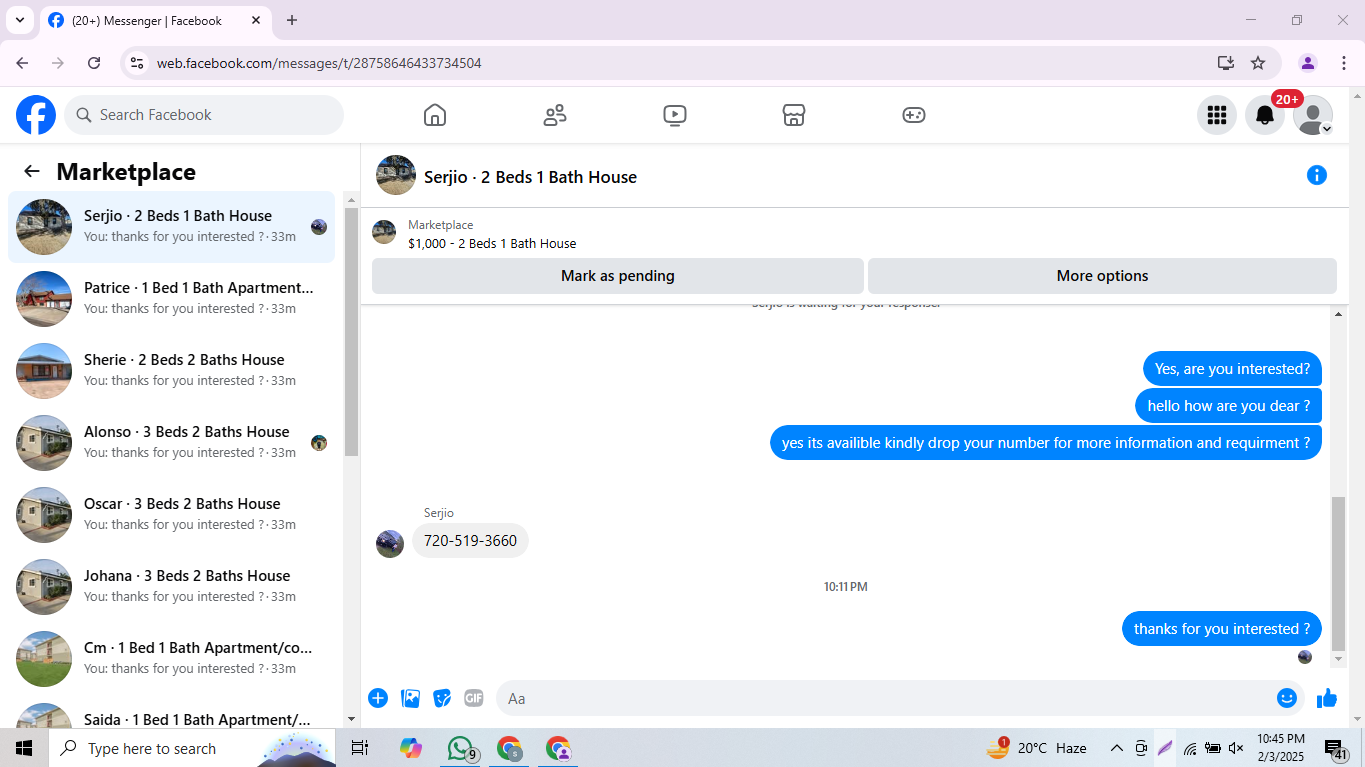Open the Johana 3 Beds 2 Baths House chat
Image resolution: width=1365 pixels, height=767 pixels.
(x=171, y=587)
